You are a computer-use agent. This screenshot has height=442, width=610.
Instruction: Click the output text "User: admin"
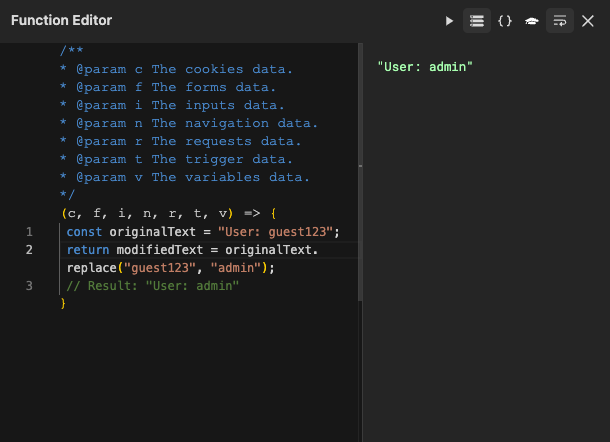point(425,67)
